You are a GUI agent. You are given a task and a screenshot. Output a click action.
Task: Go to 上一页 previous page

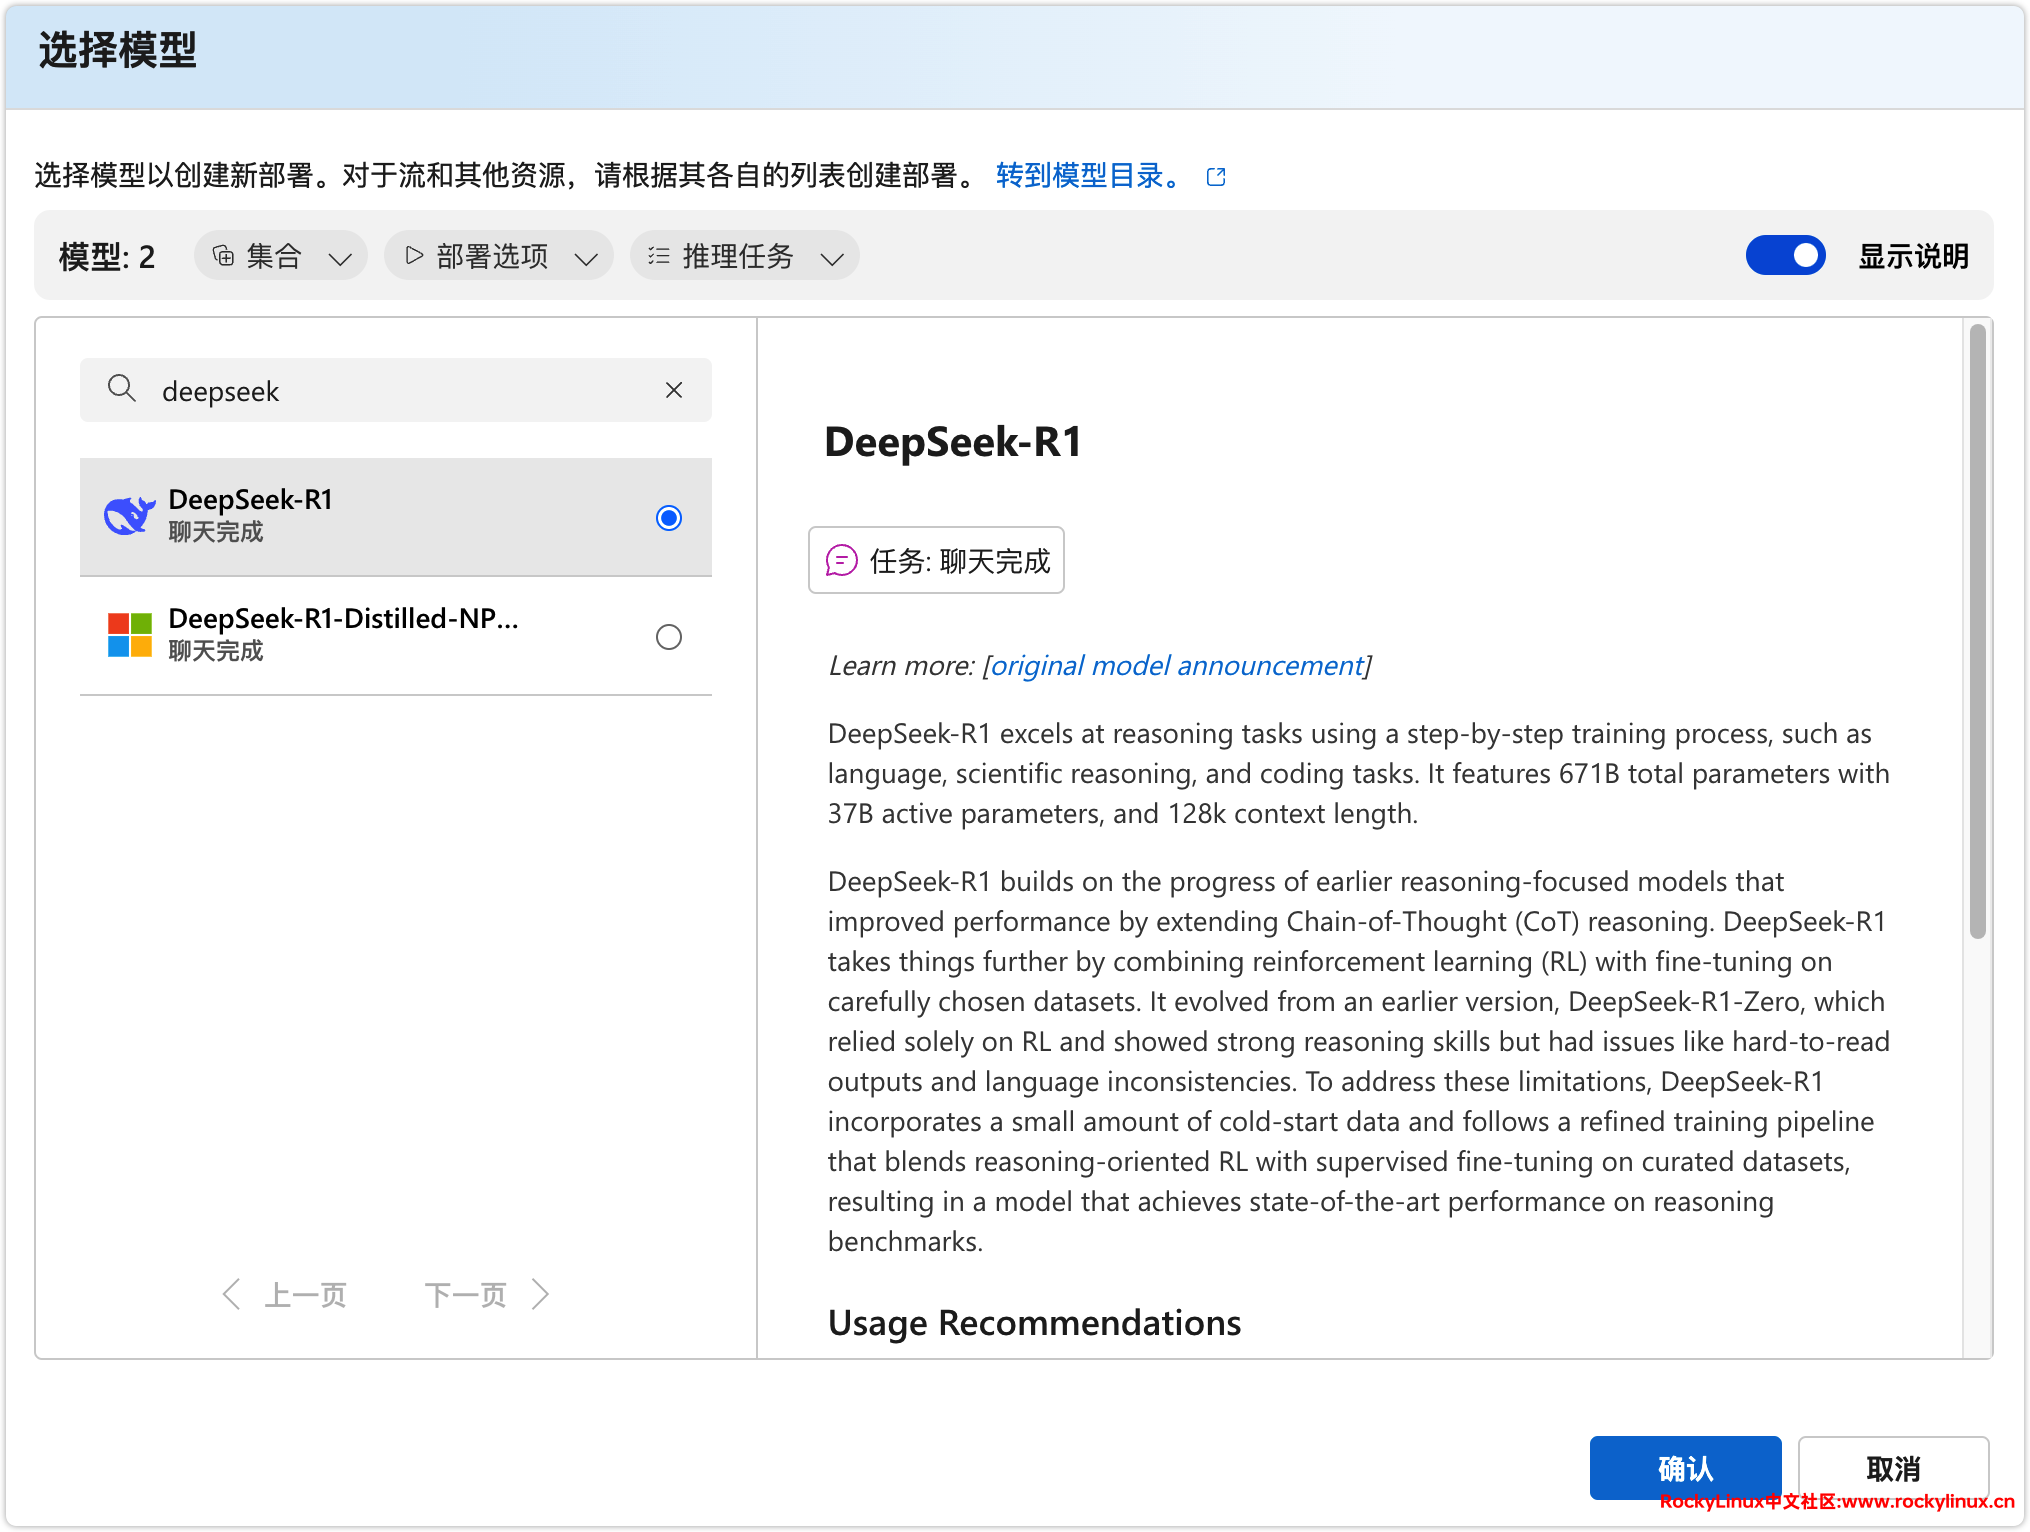point(285,1295)
